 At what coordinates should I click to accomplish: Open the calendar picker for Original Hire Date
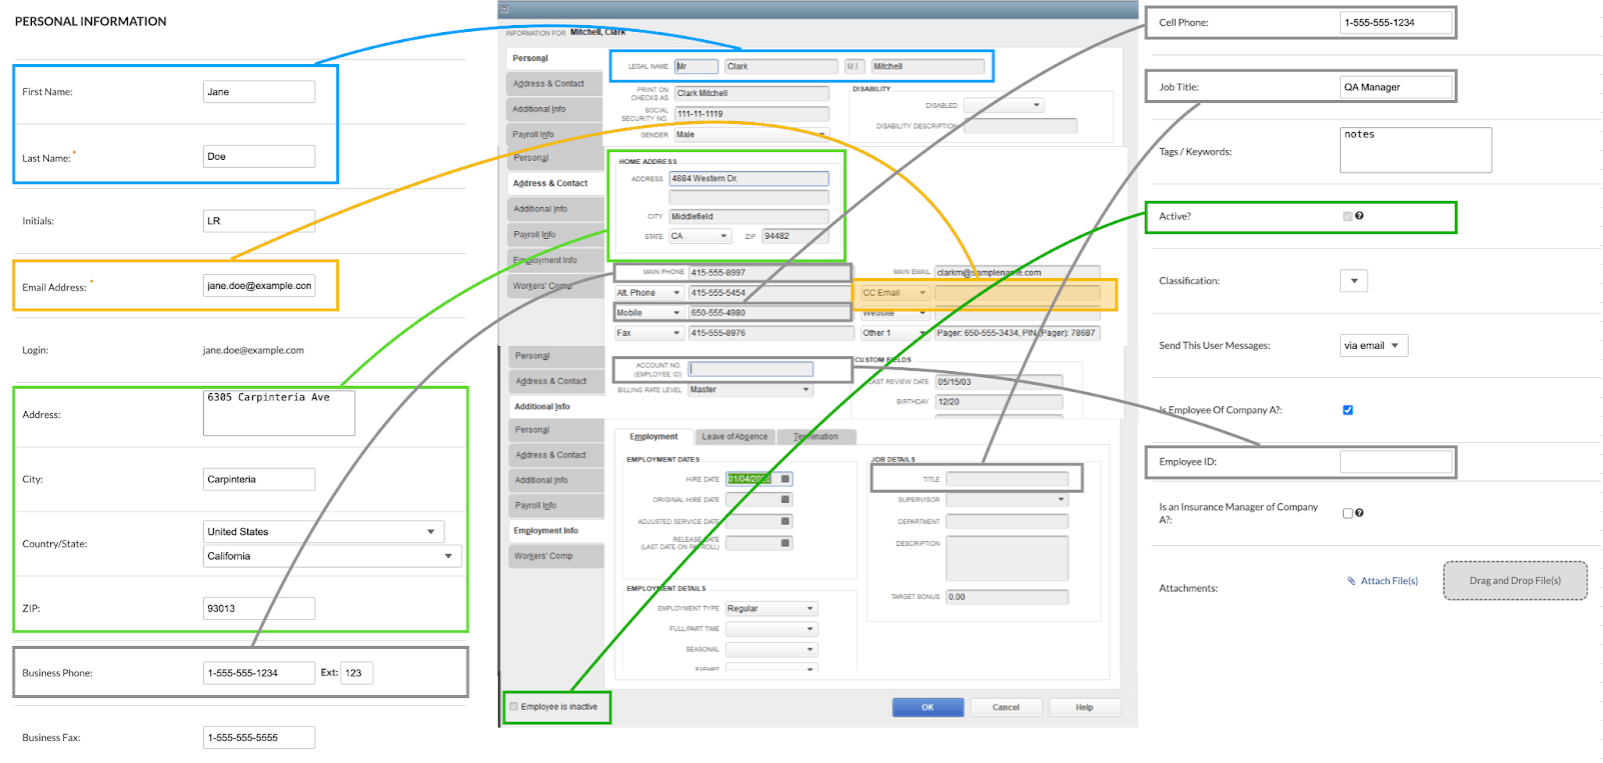785,499
